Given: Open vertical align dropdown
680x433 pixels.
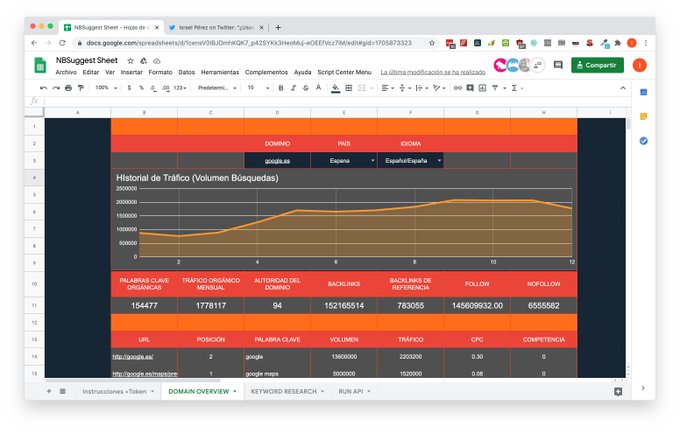Looking at the screenshot, I should pos(405,88).
